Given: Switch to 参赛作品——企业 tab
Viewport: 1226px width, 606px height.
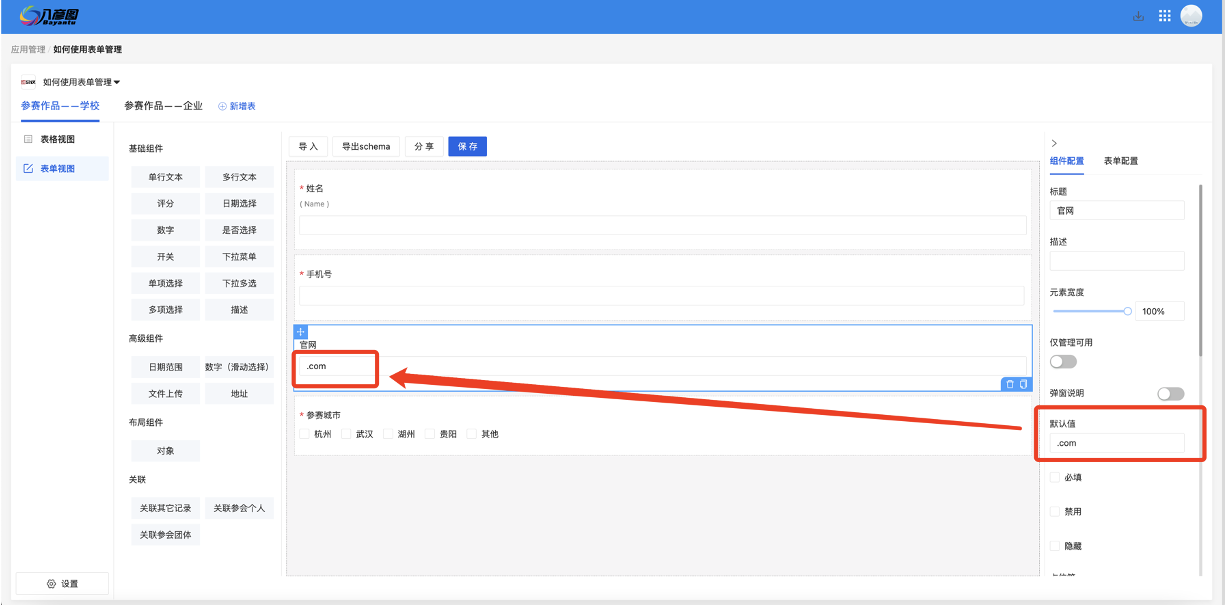Looking at the screenshot, I should 163,105.
